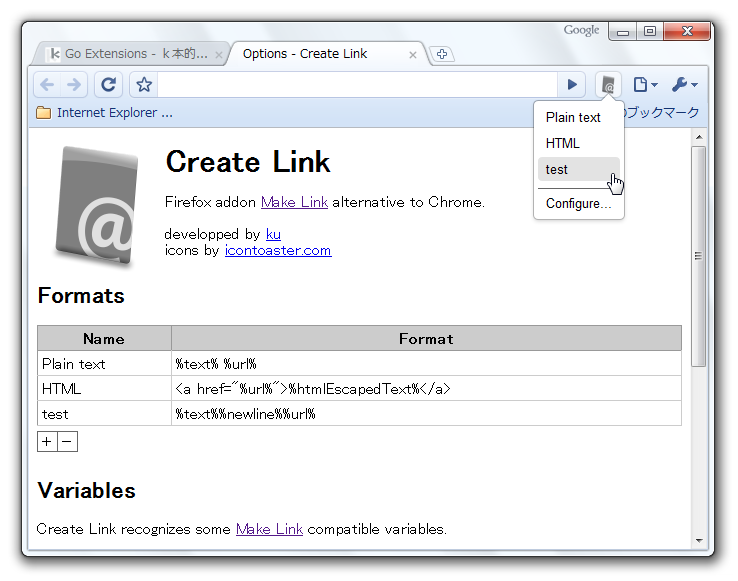Open the Internet Explorer bookmarks folder
The image size is (738, 581).
coord(104,113)
